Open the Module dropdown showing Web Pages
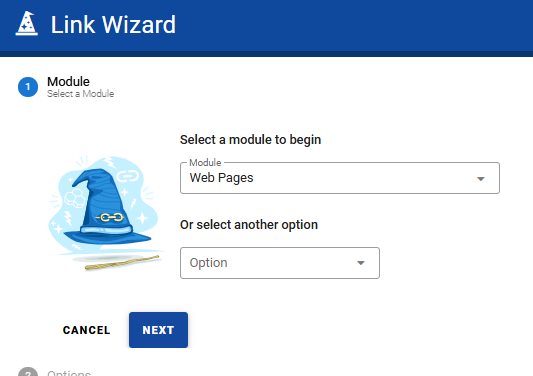533x376 pixels. click(x=340, y=178)
